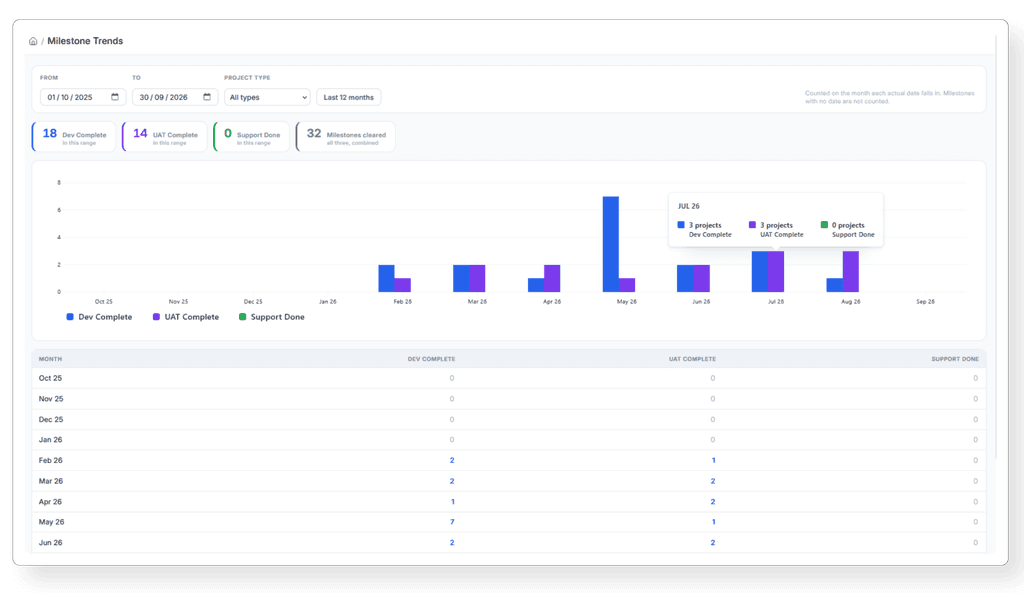
Task: Select the Nov 25 table row label
Action: point(51,399)
